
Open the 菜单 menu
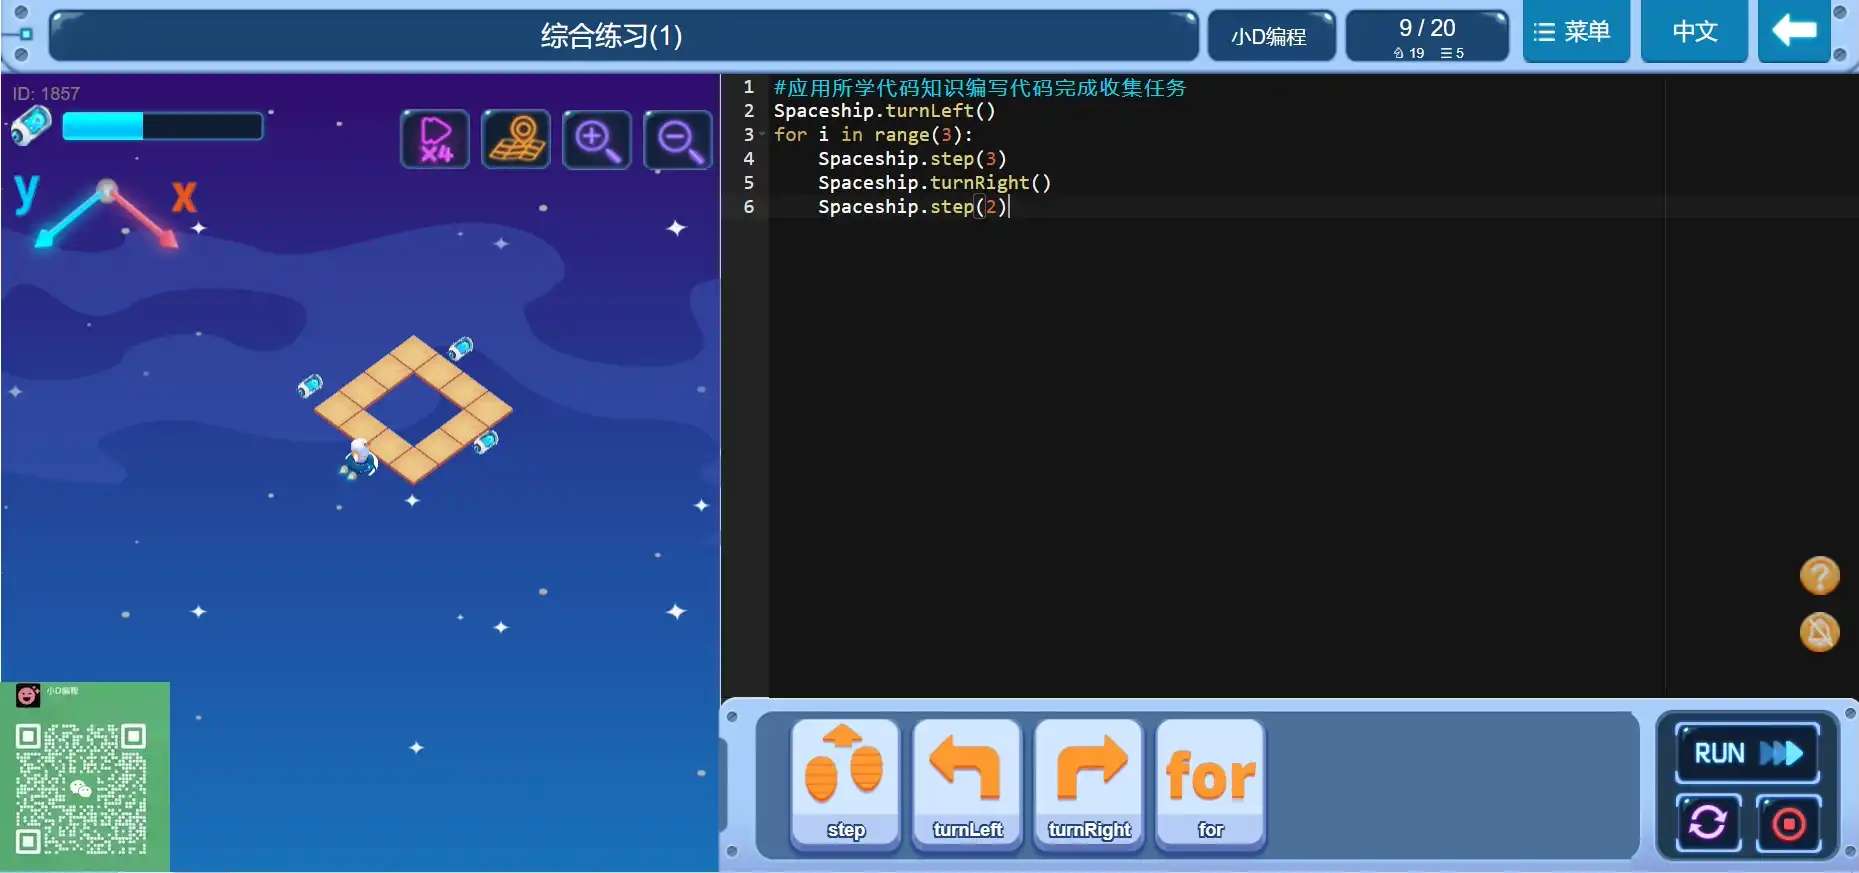tap(1575, 32)
